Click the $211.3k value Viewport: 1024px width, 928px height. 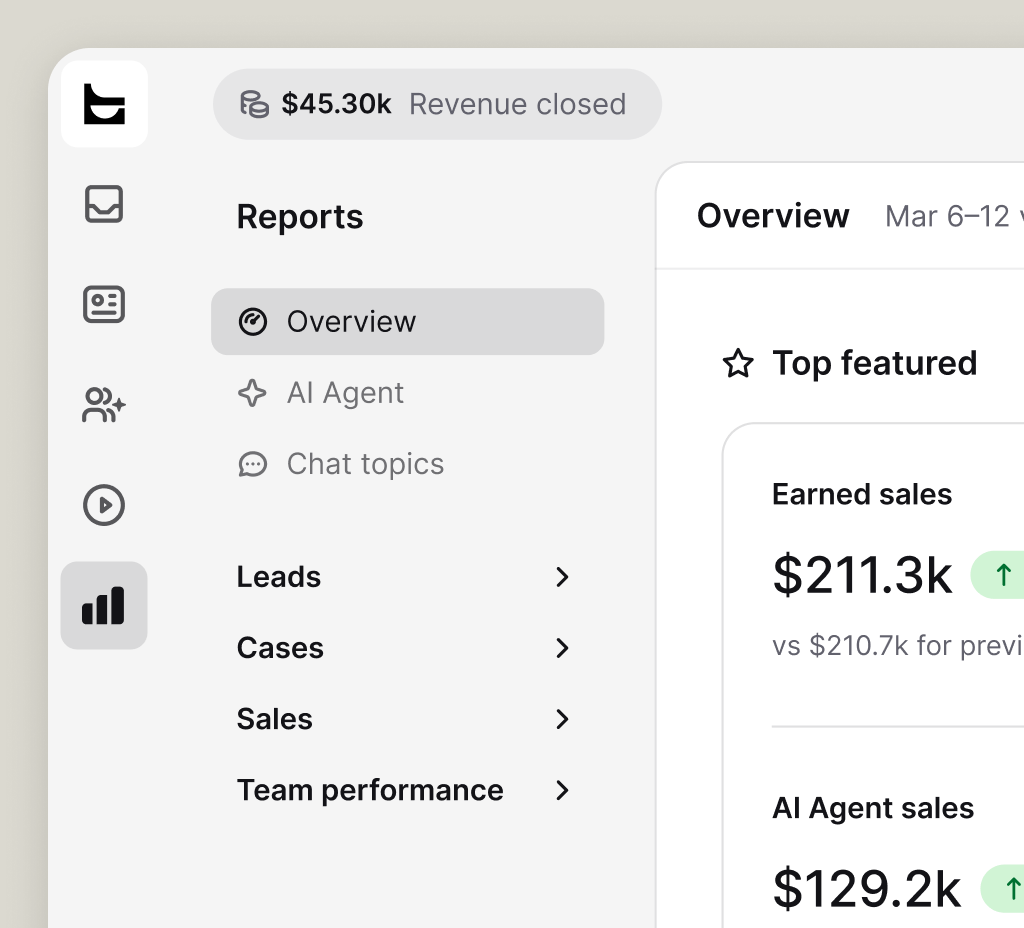(862, 575)
